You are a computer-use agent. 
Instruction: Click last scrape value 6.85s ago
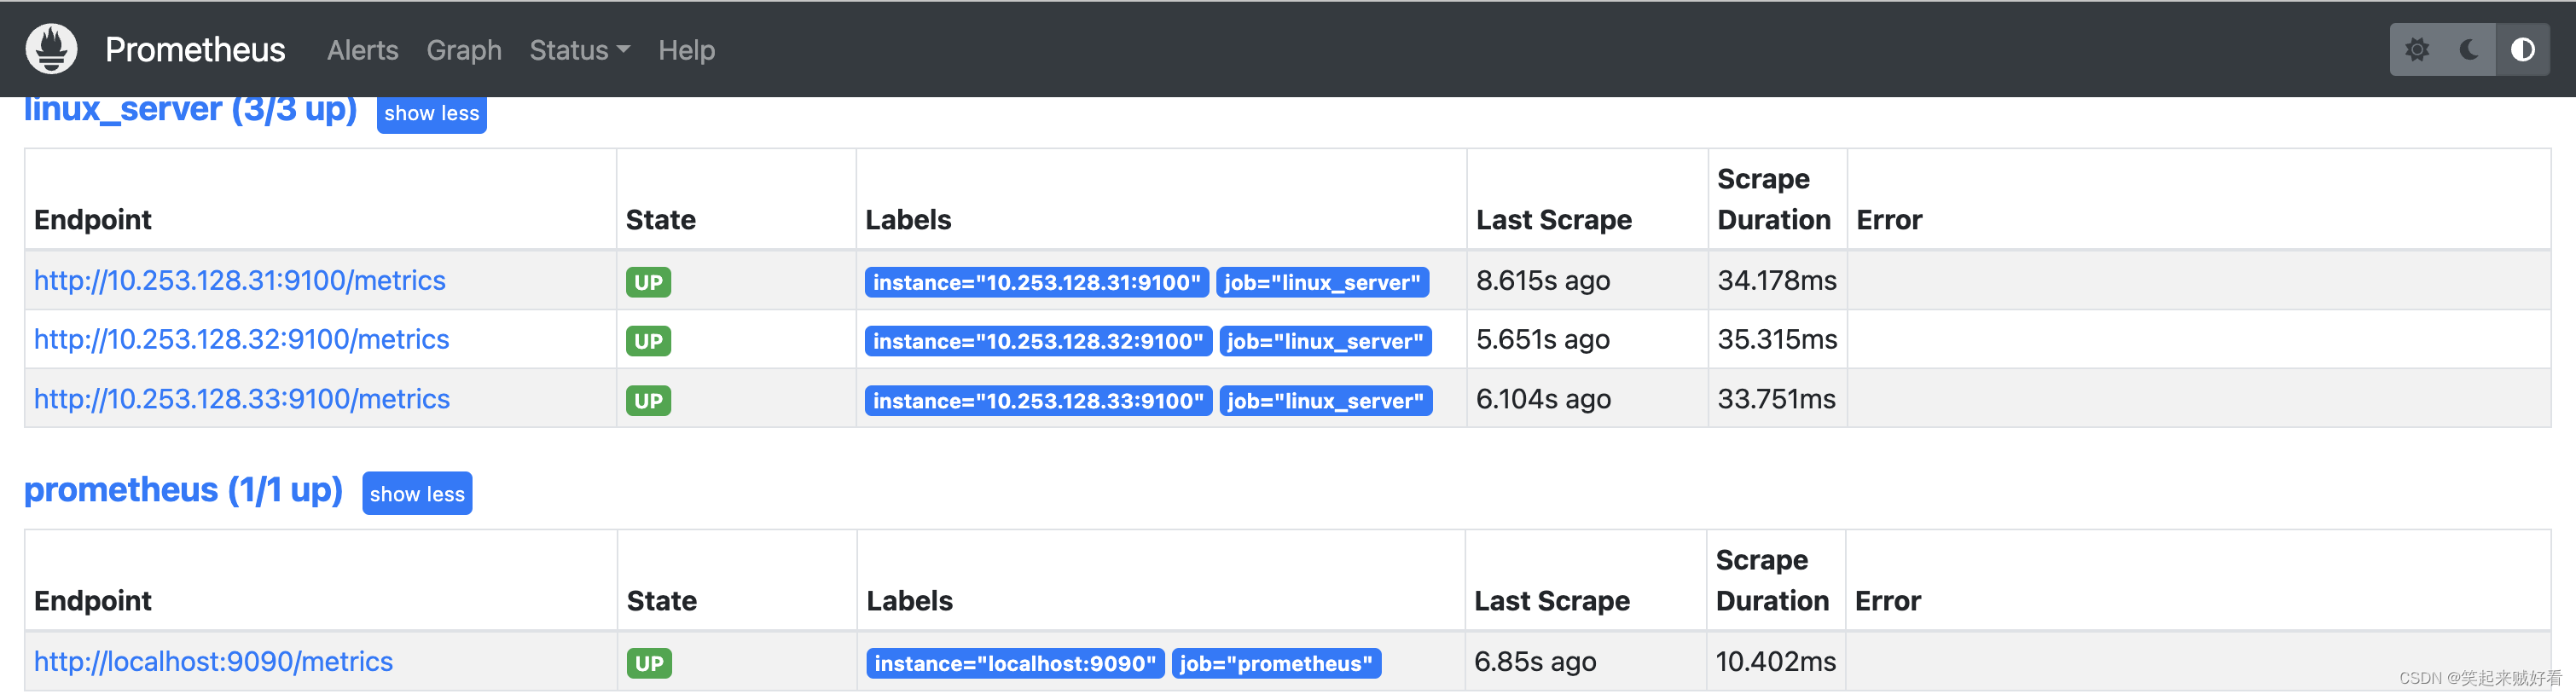coord(1535,662)
